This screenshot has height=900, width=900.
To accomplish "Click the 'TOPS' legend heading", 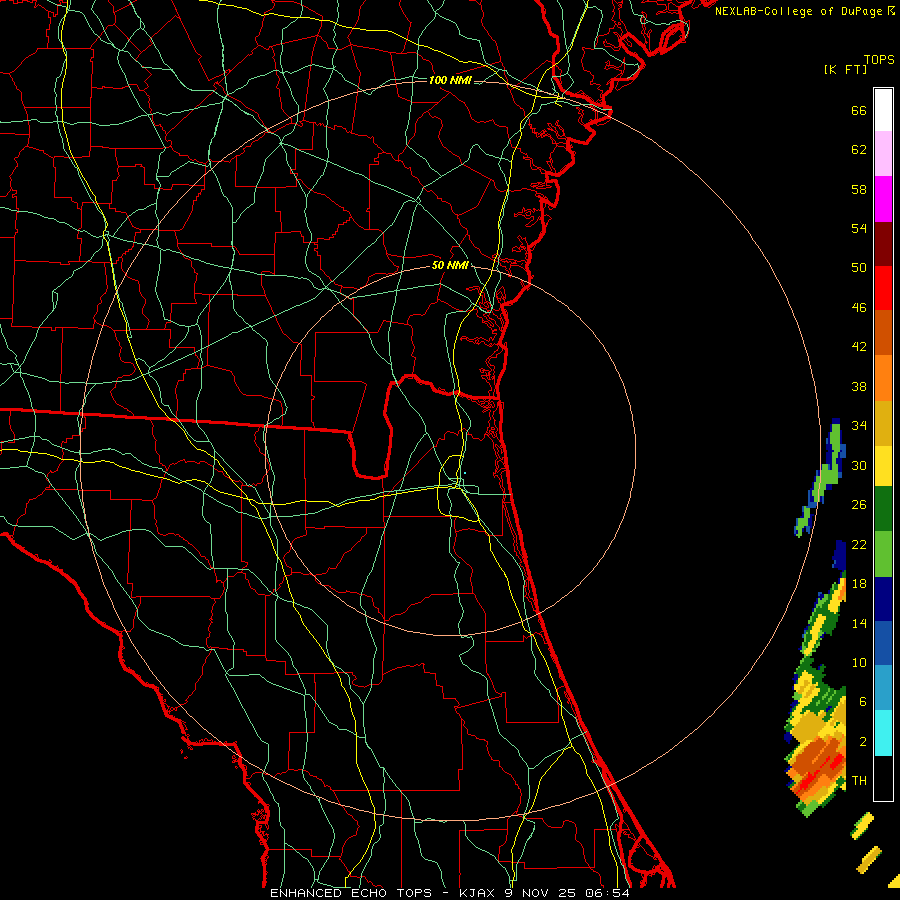I will tap(879, 60).
